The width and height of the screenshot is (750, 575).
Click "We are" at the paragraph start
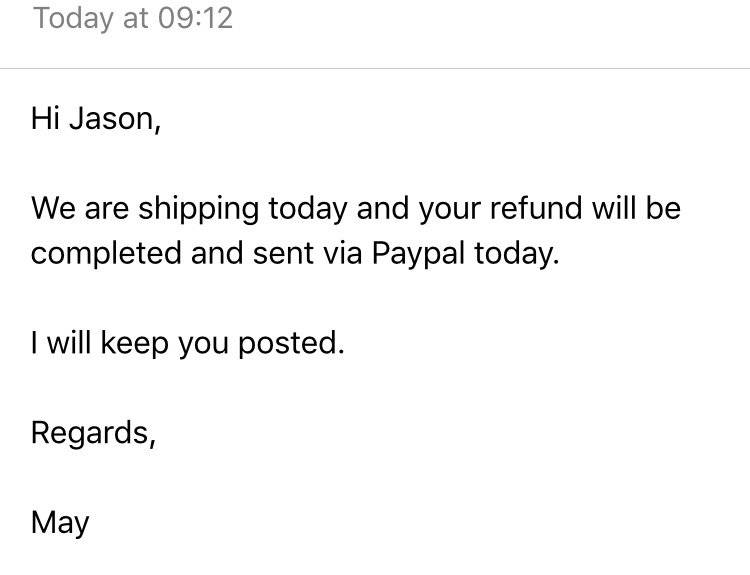80,208
